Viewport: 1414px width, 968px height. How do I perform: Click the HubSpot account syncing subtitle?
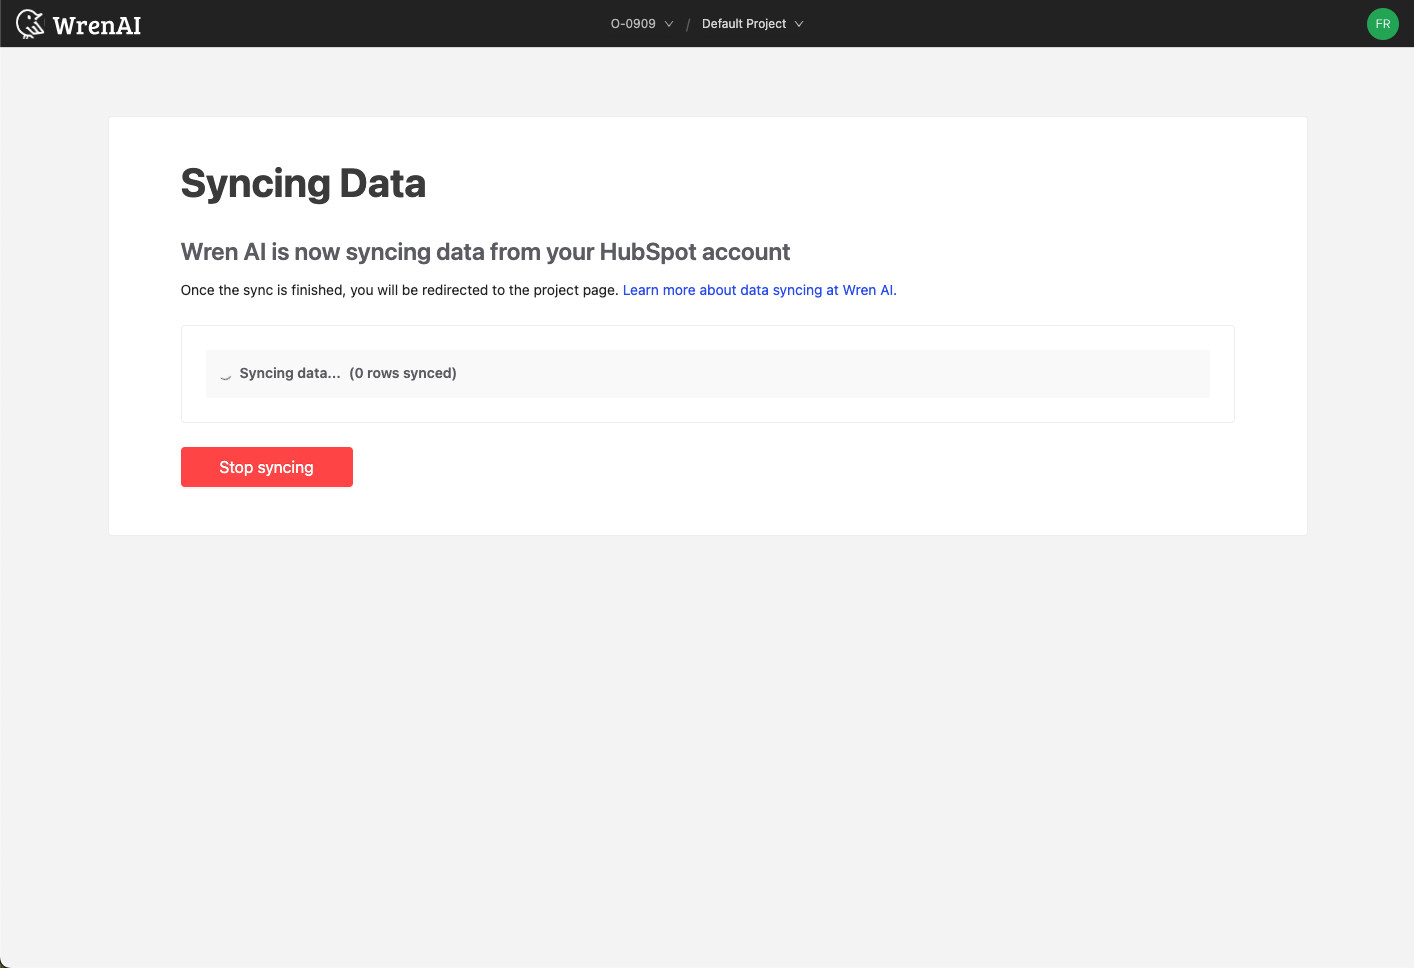pos(485,252)
